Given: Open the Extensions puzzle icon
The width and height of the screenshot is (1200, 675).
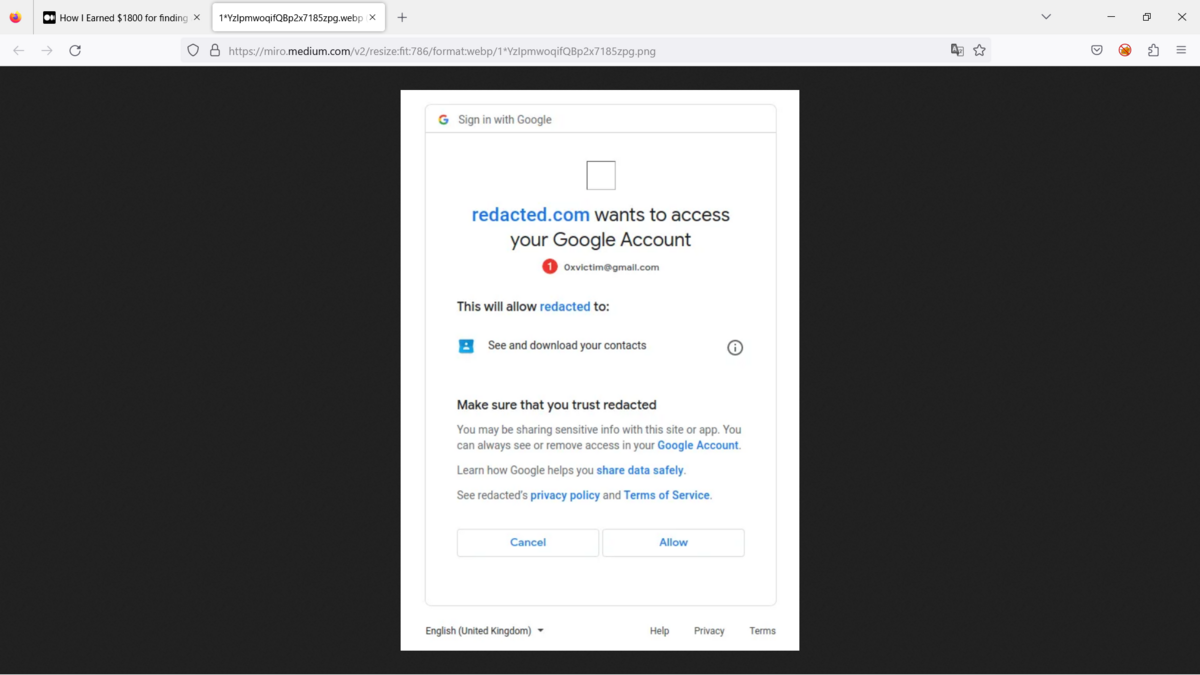Looking at the screenshot, I should (x=1153, y=50).
